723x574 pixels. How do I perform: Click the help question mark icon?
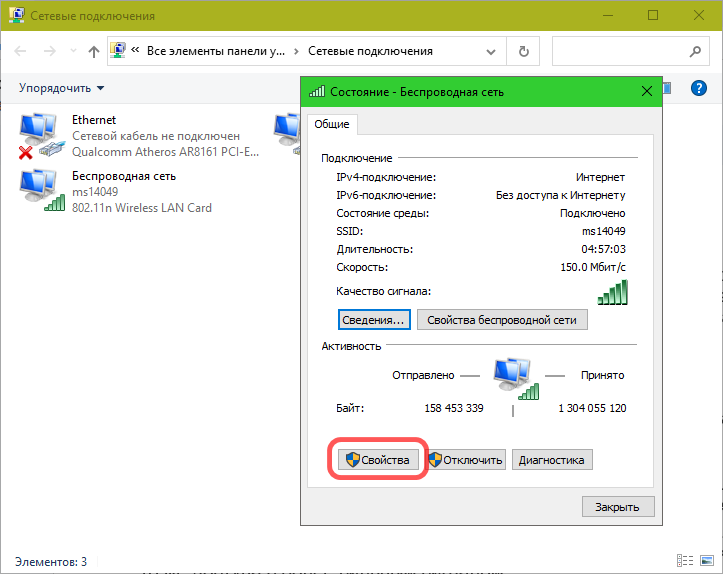tap(699, 88)
